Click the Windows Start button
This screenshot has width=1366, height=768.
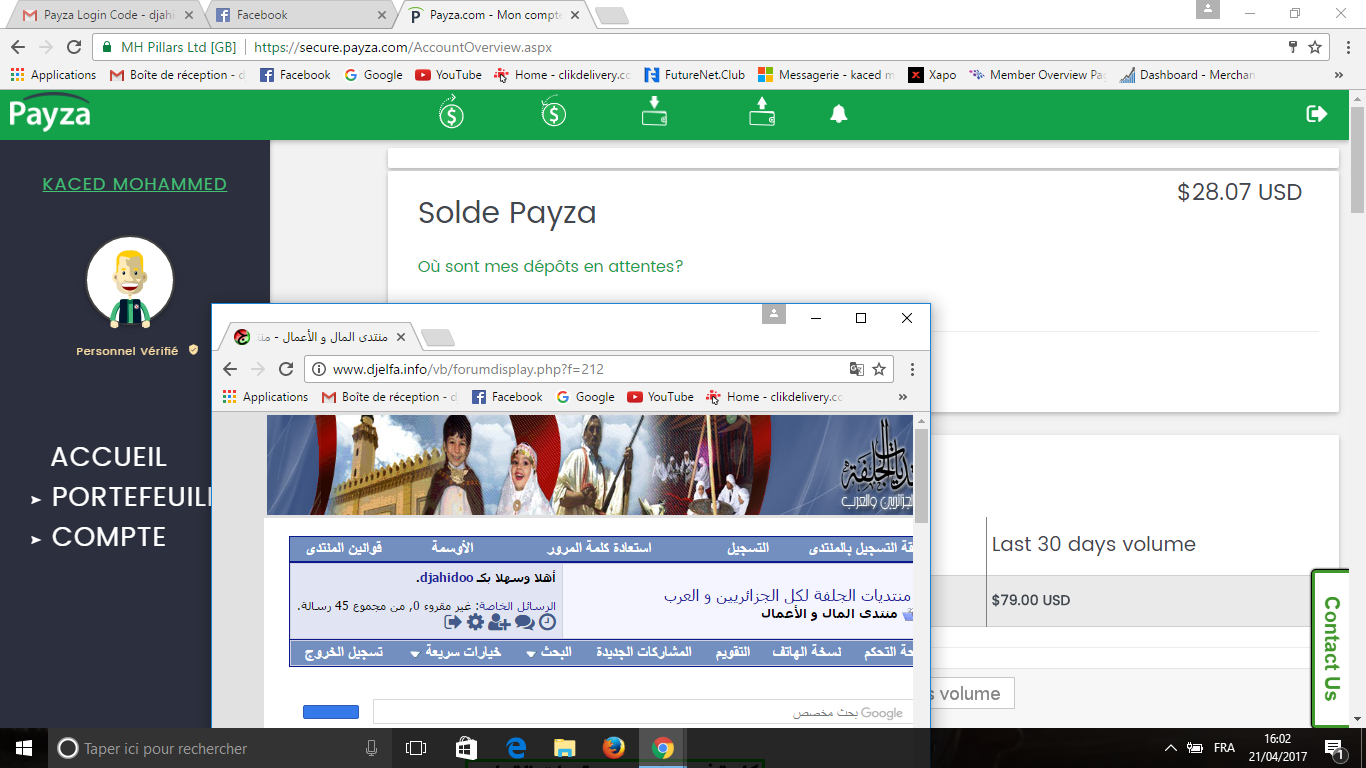point(24,748)
